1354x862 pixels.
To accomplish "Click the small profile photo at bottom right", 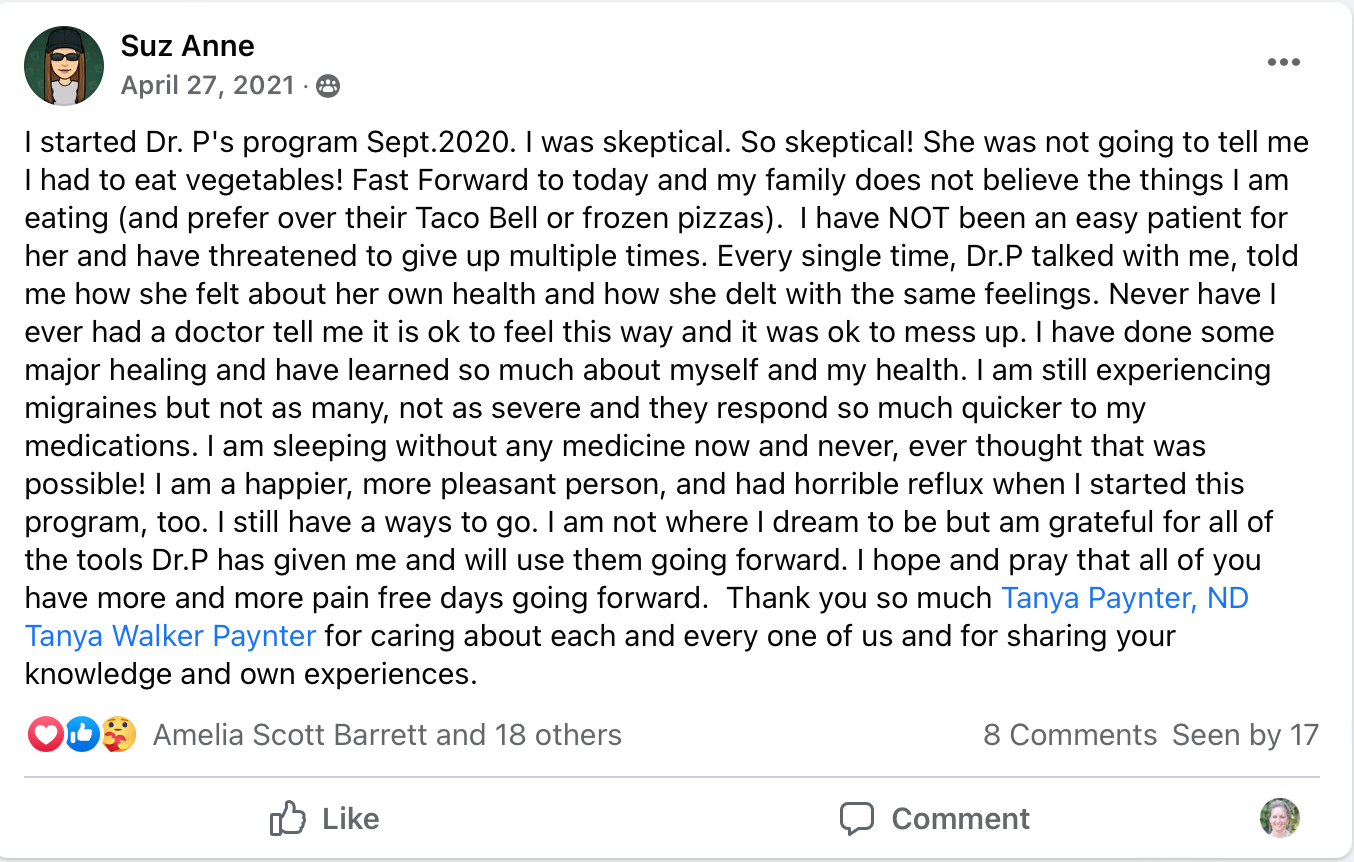I will click(x=1279, y=818).
